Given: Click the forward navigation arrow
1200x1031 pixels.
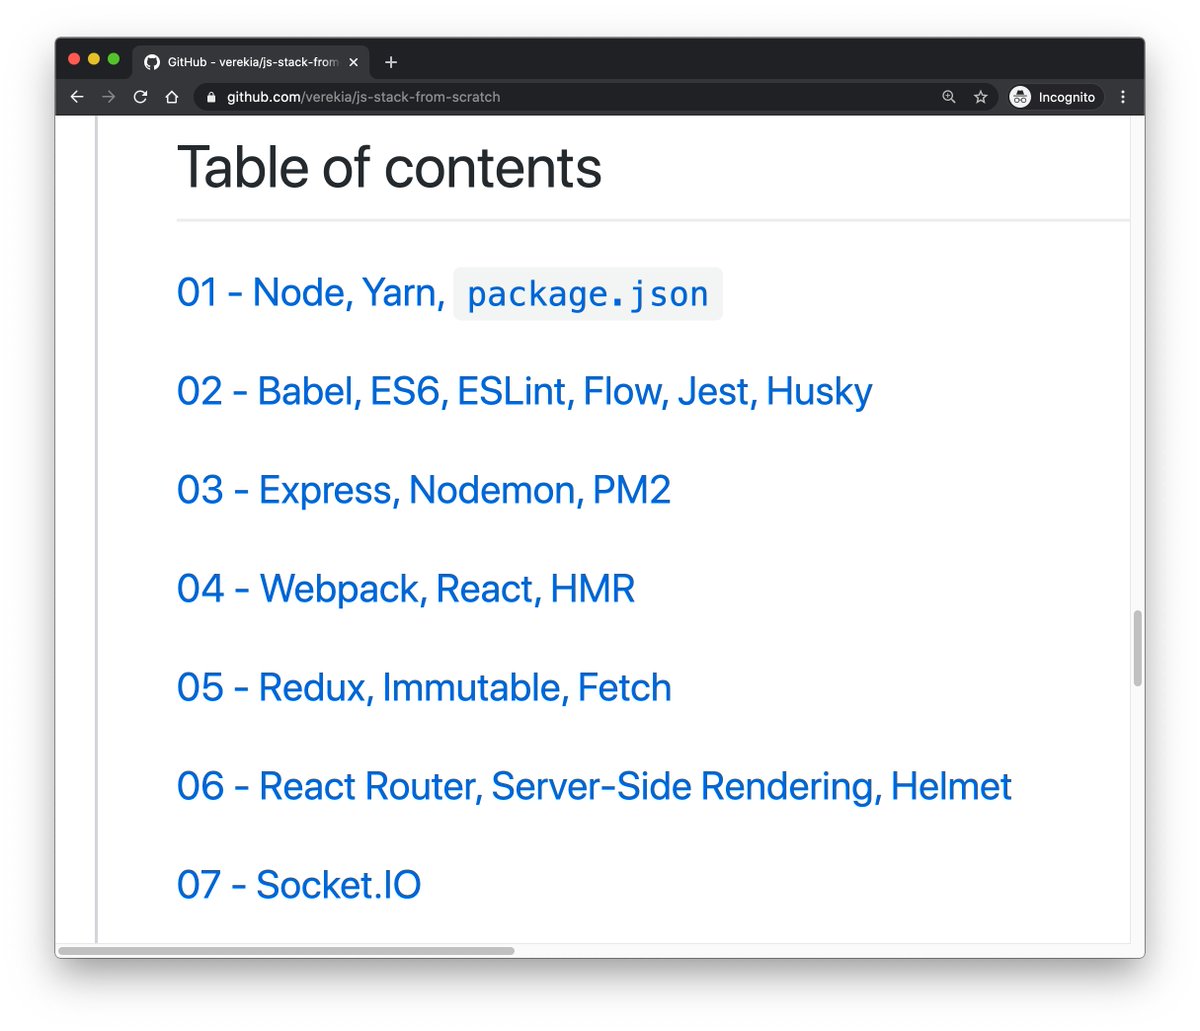Looking at the screenshot, I should click(109, 97).
